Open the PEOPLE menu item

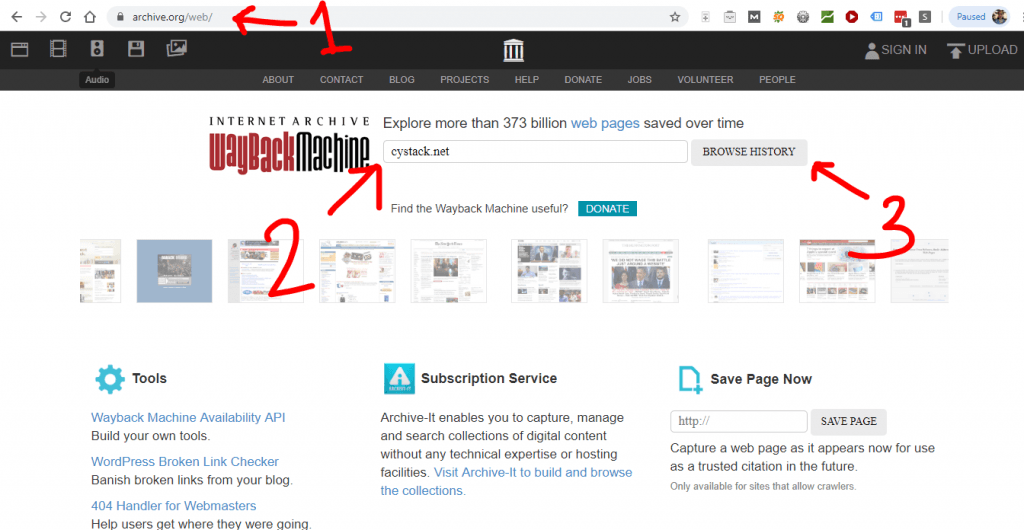777,80
